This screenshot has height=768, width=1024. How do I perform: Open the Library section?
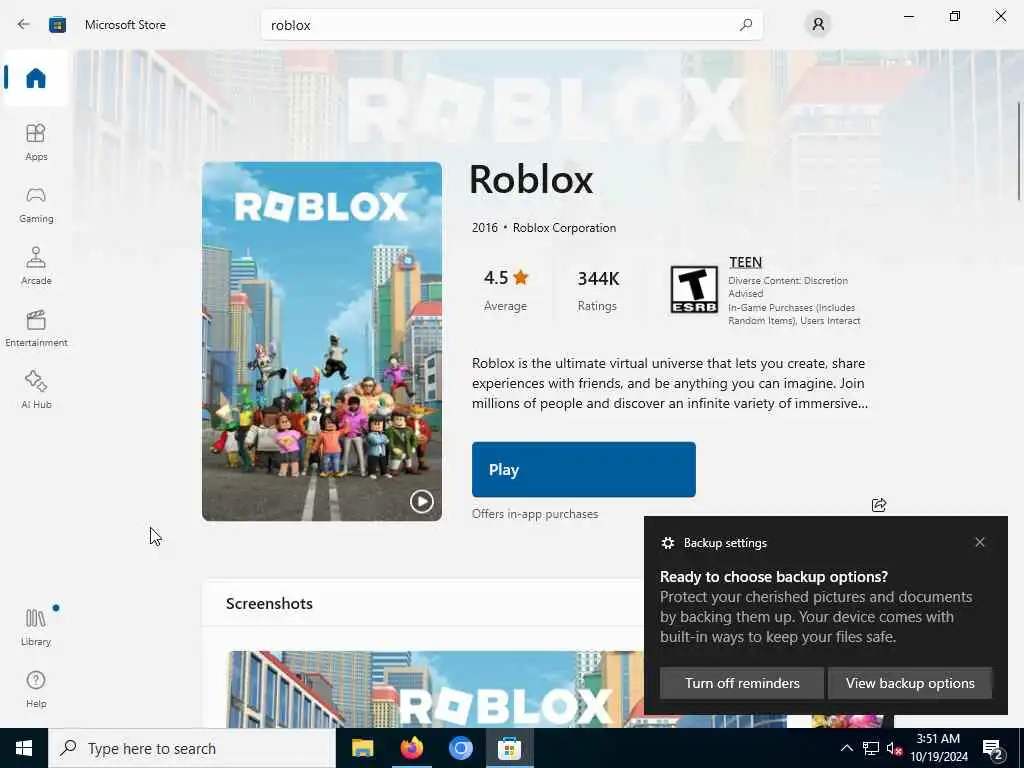pos(36,627)
